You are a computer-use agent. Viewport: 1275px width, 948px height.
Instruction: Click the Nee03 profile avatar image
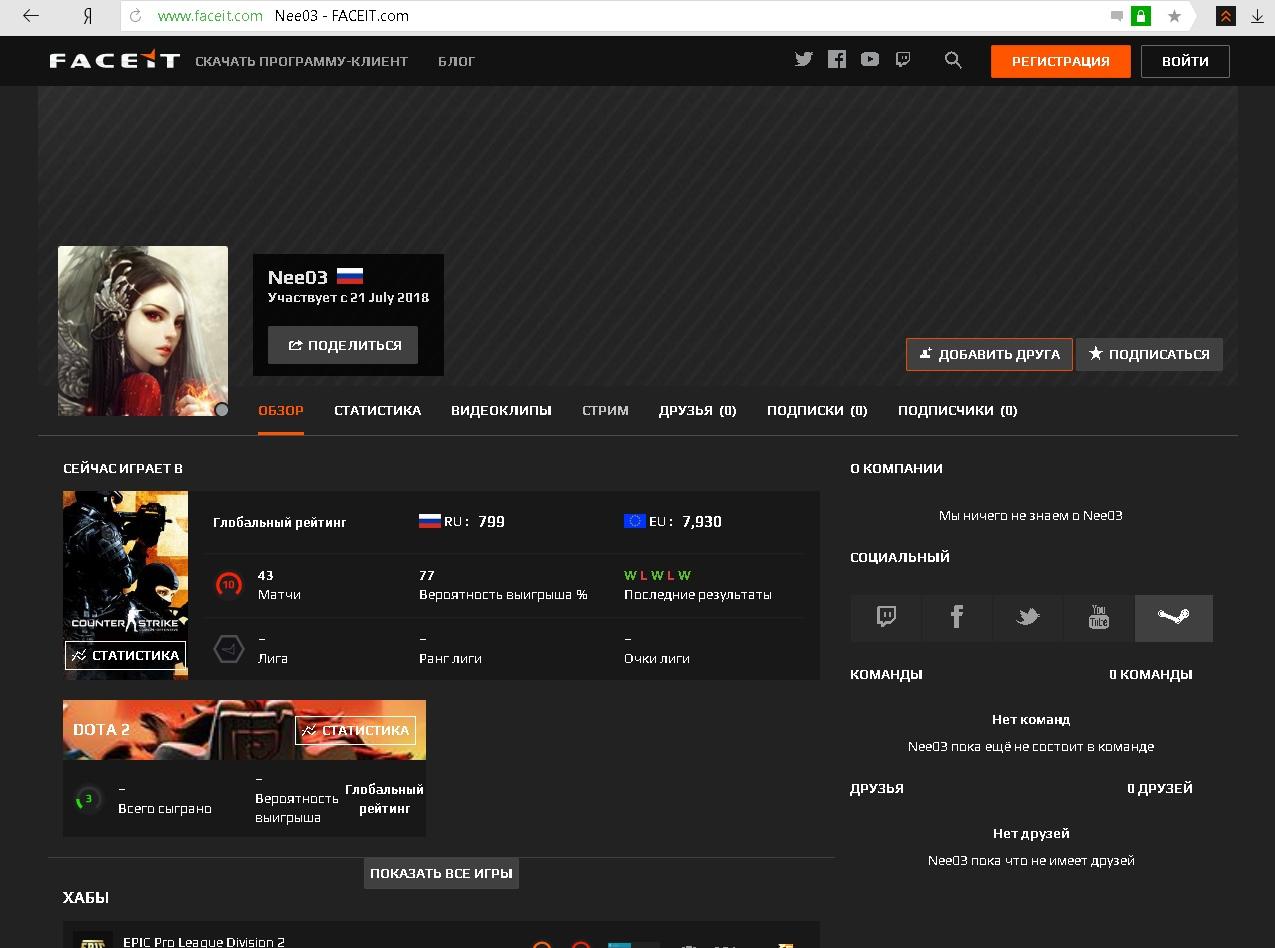(143, 330)
